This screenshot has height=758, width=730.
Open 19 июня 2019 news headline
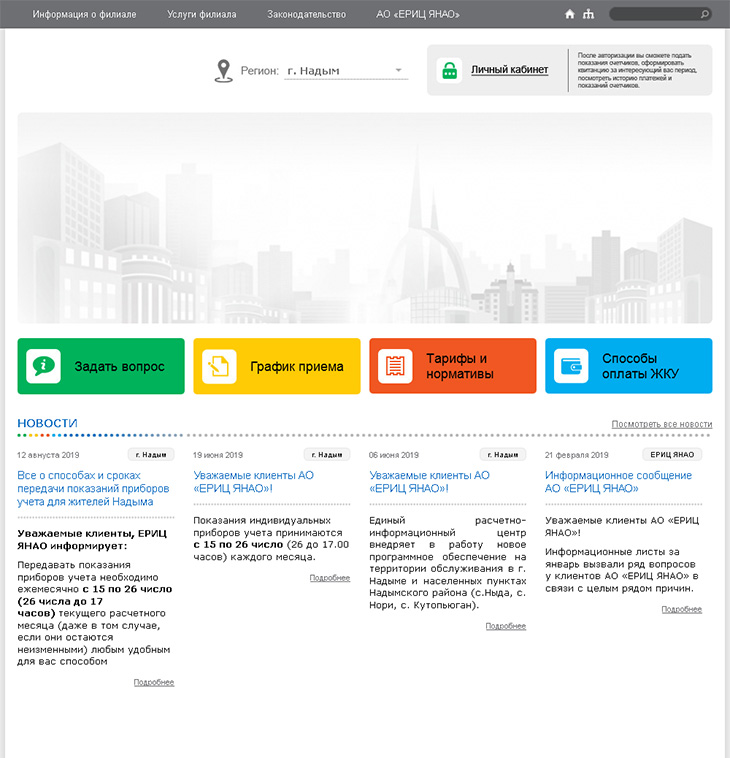coord(253,482)
